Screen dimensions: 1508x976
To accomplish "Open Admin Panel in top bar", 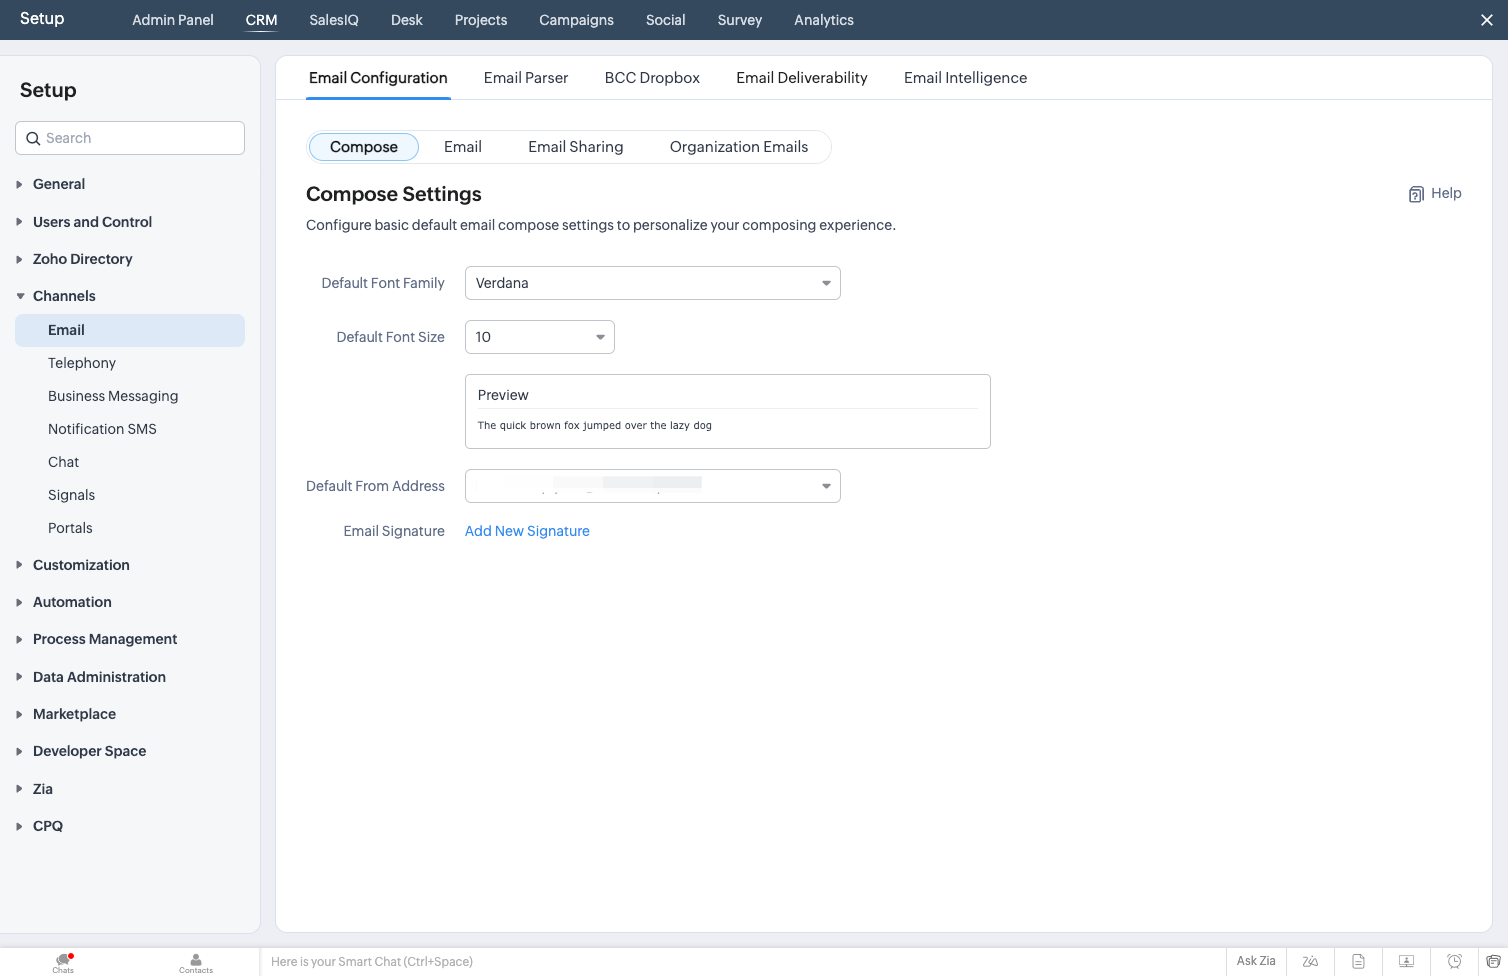I will (173, 20).
